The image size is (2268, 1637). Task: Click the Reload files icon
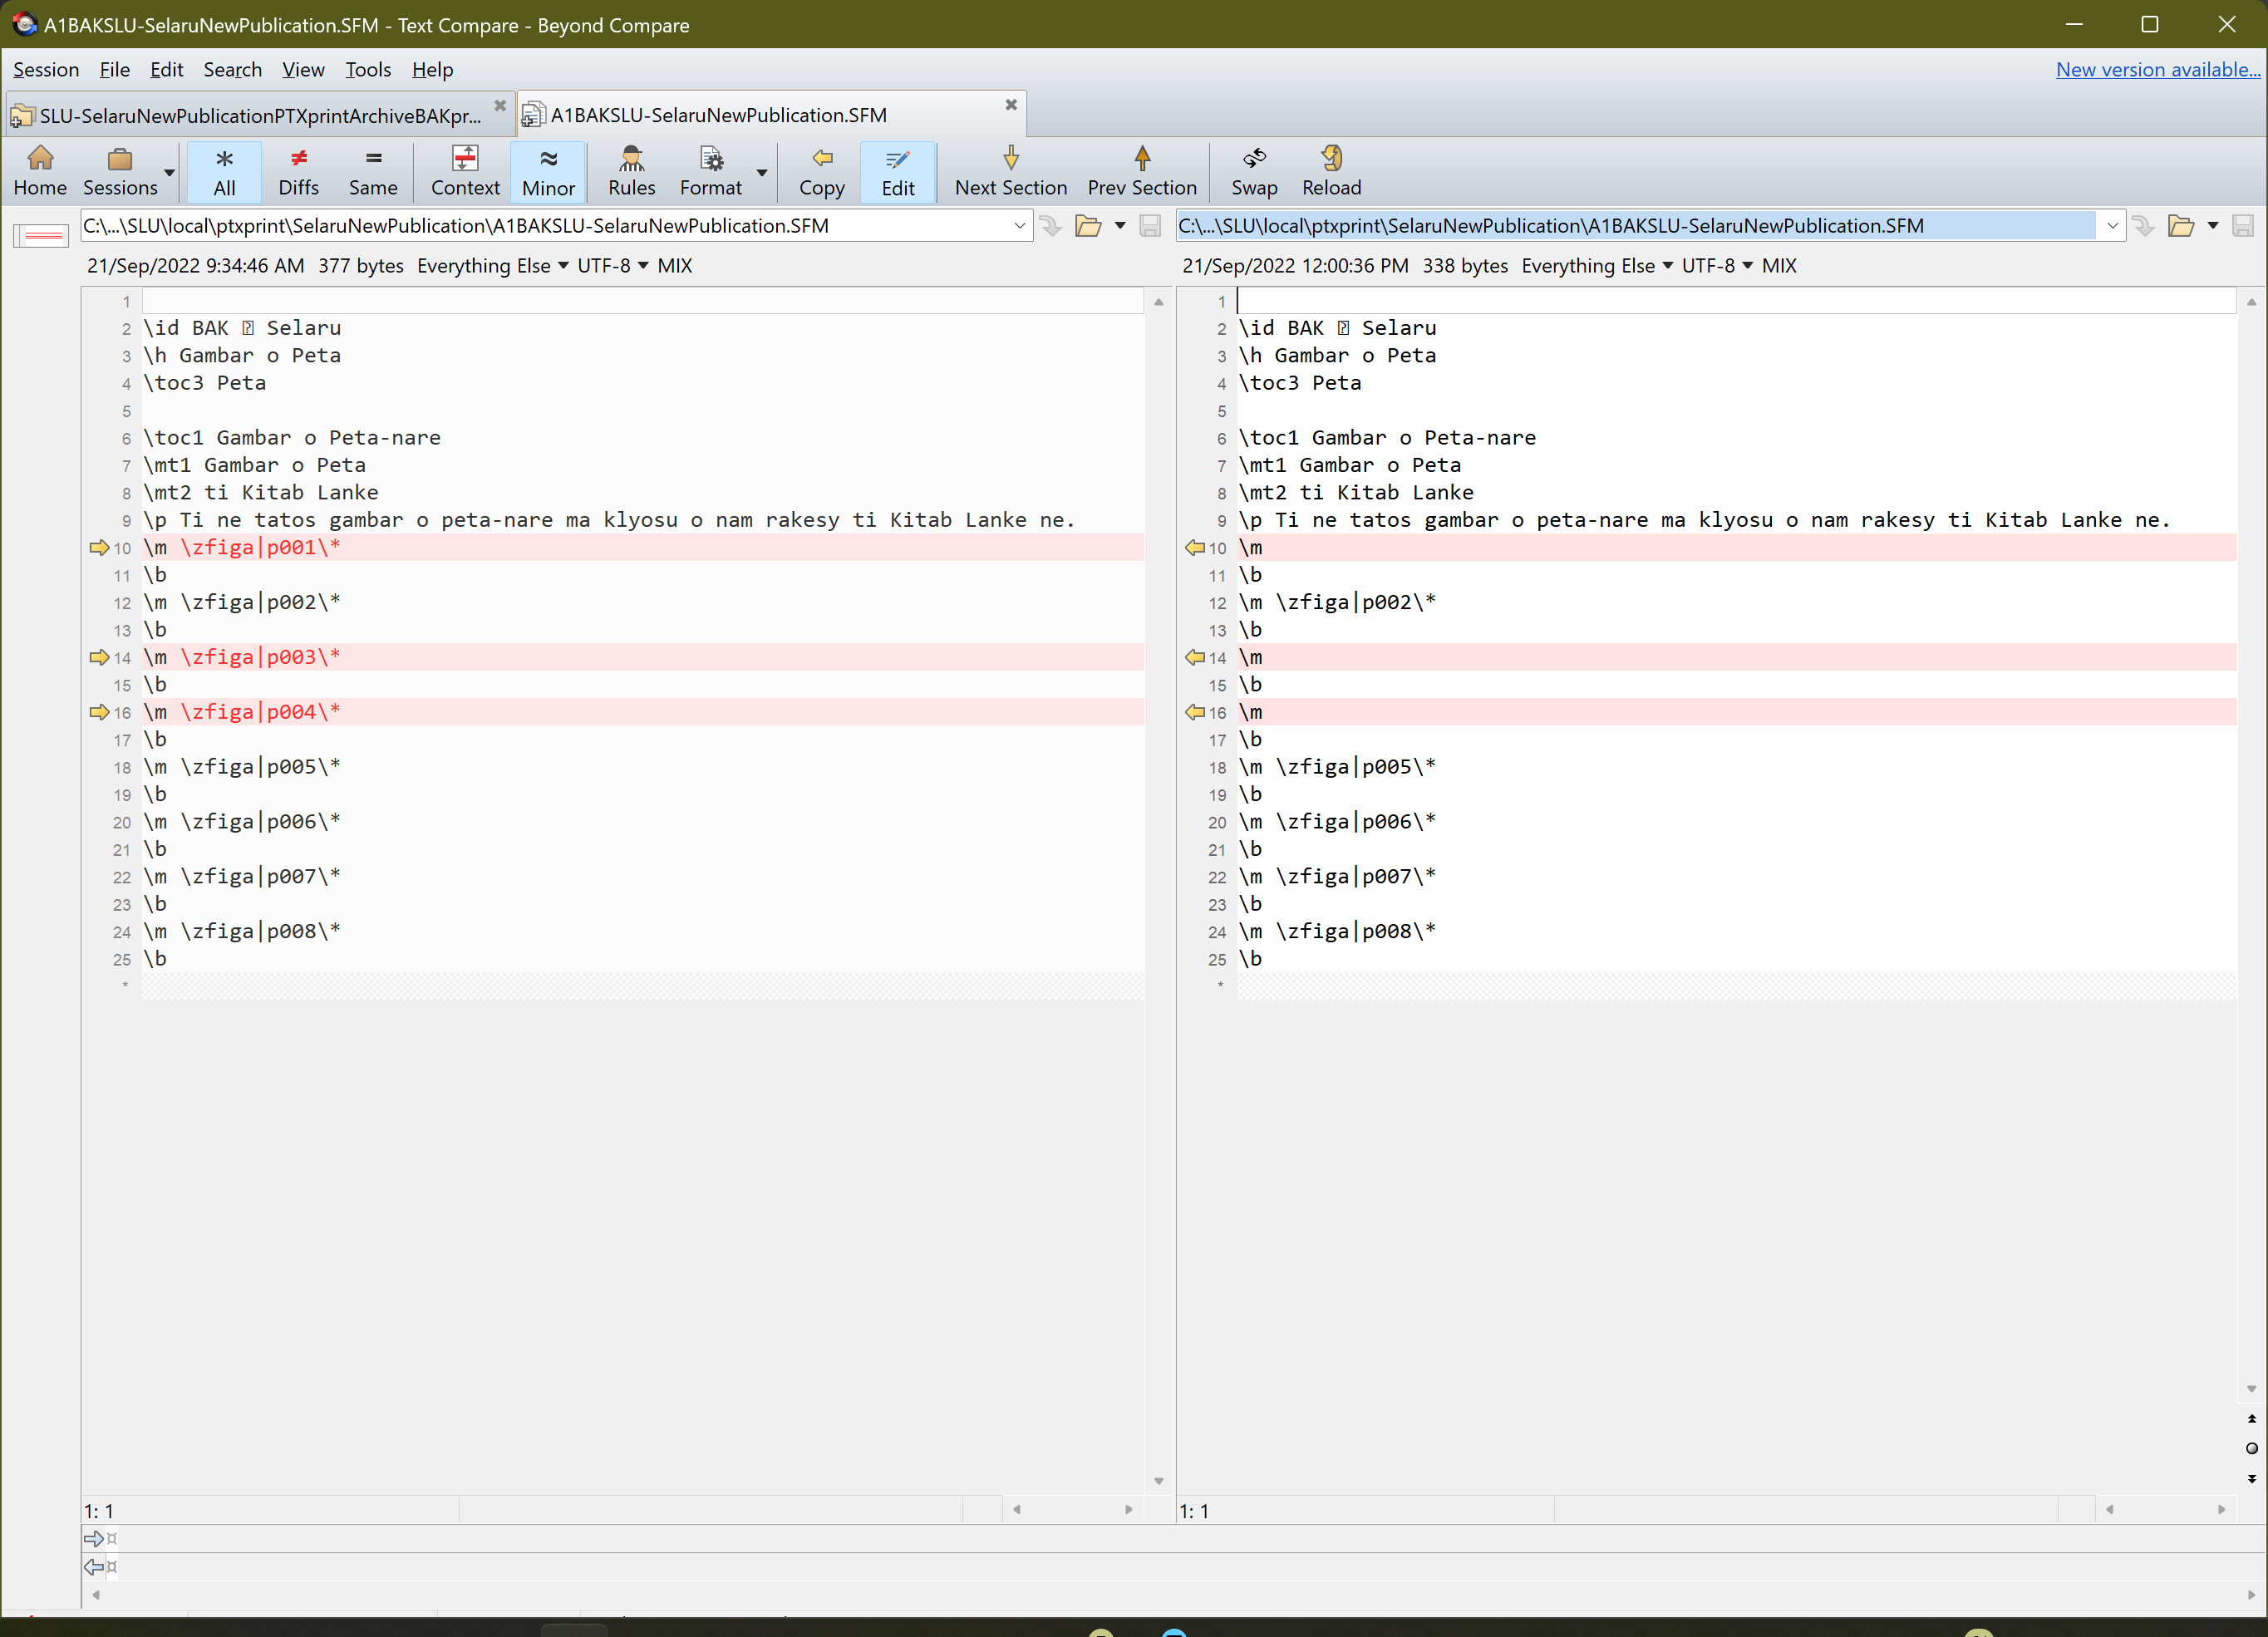click(1331, 170)
